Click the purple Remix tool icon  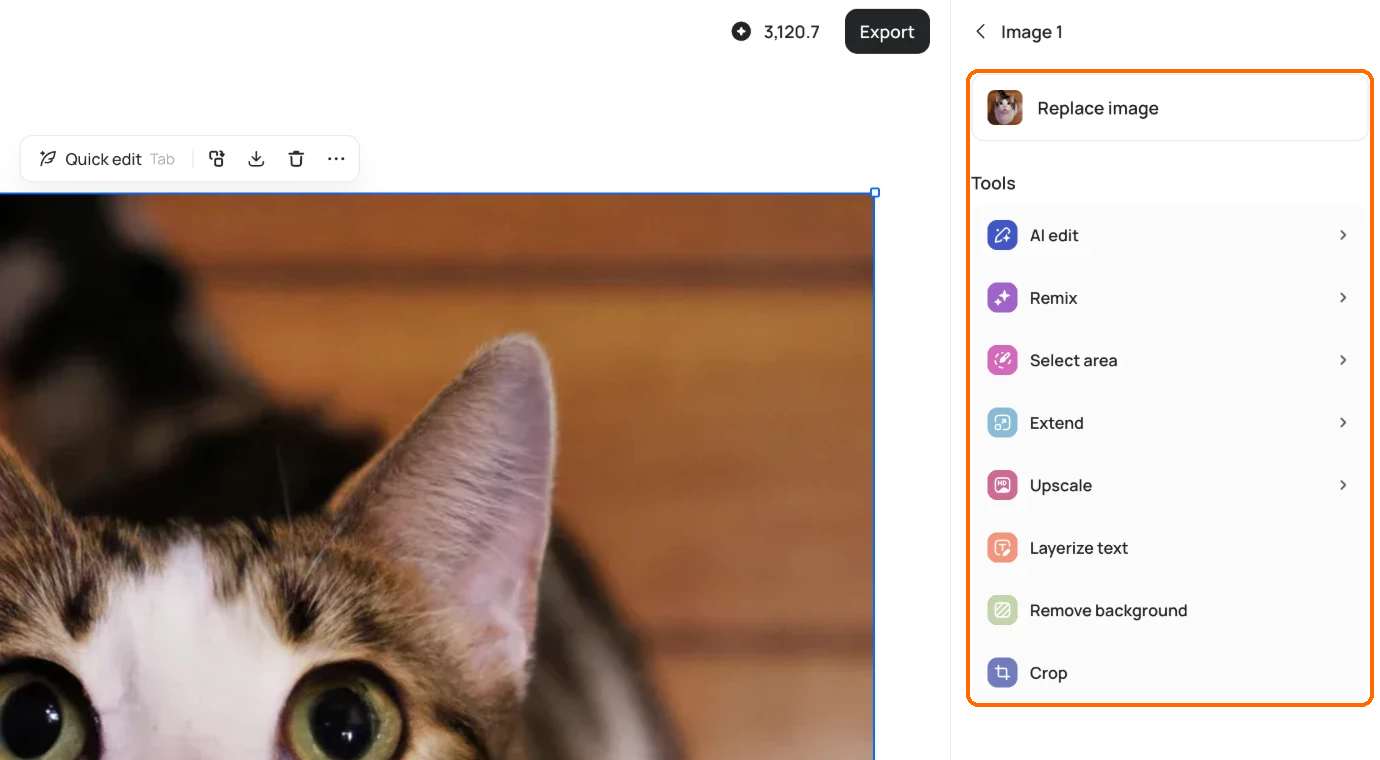[x=1002, y=298]
